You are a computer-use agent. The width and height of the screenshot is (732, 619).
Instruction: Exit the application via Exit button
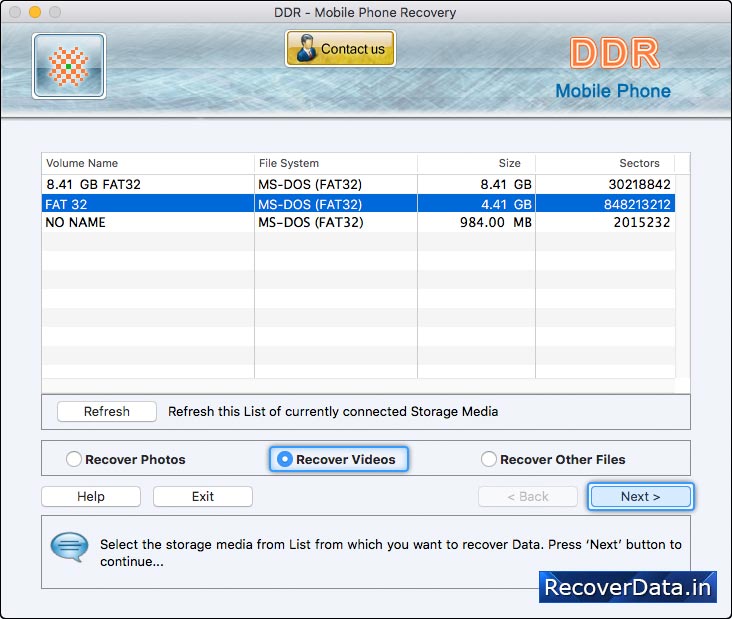pyautogui.click(x=203, y=496)
